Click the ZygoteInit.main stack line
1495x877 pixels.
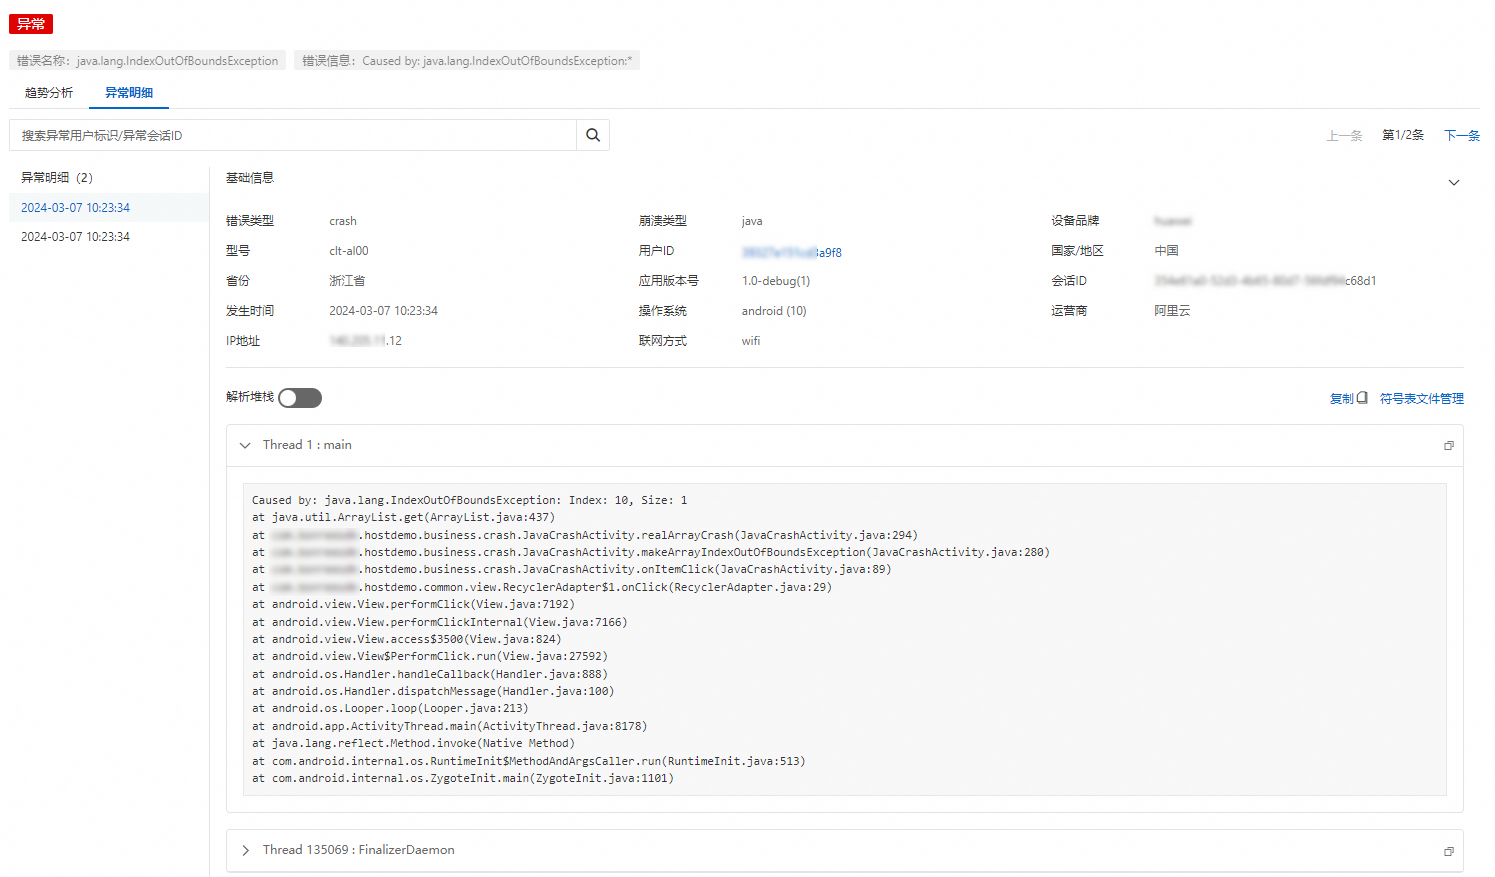coord(463,778)
